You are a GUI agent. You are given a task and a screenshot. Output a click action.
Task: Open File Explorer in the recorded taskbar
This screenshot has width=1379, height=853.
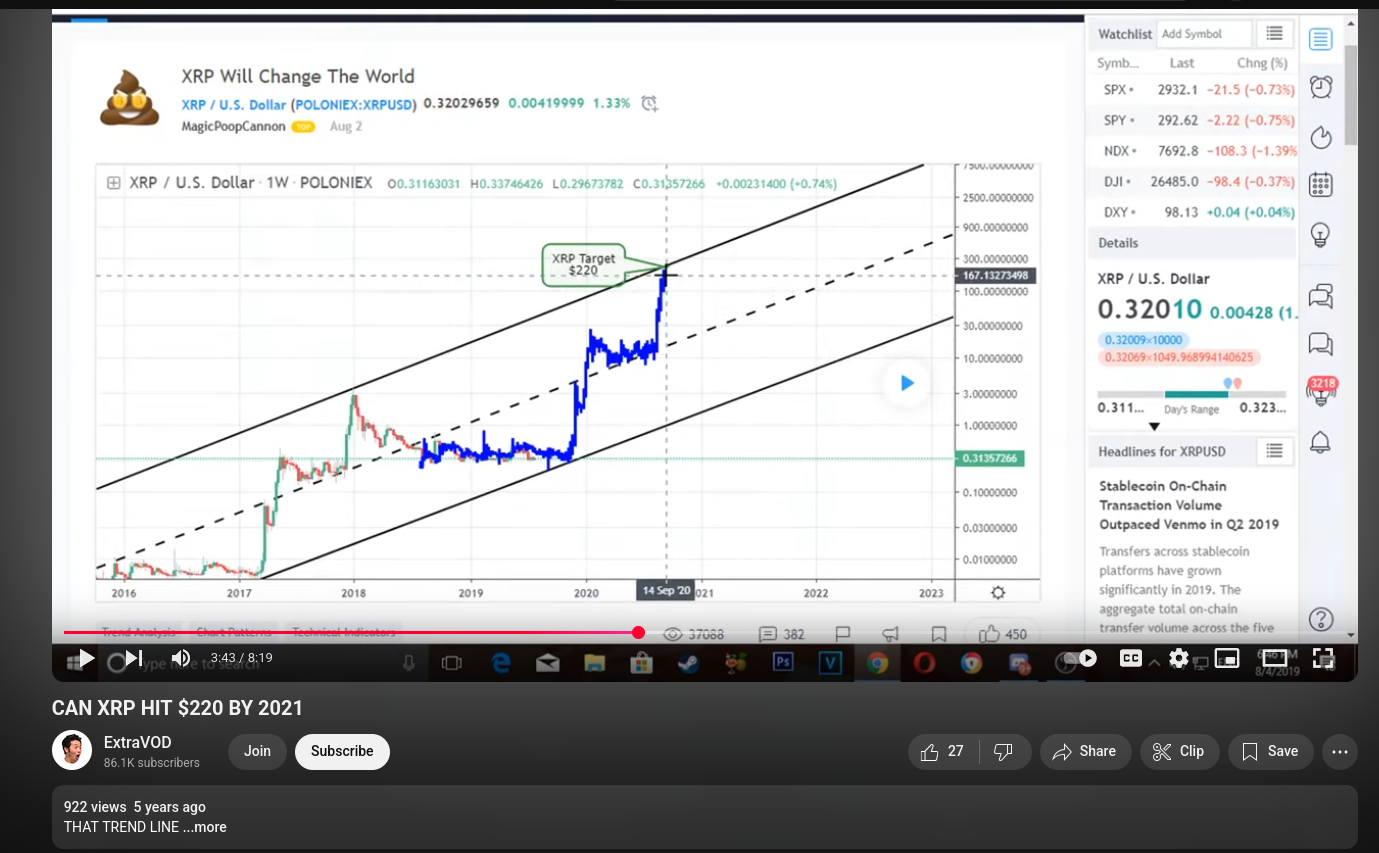[x=594, y=662]
